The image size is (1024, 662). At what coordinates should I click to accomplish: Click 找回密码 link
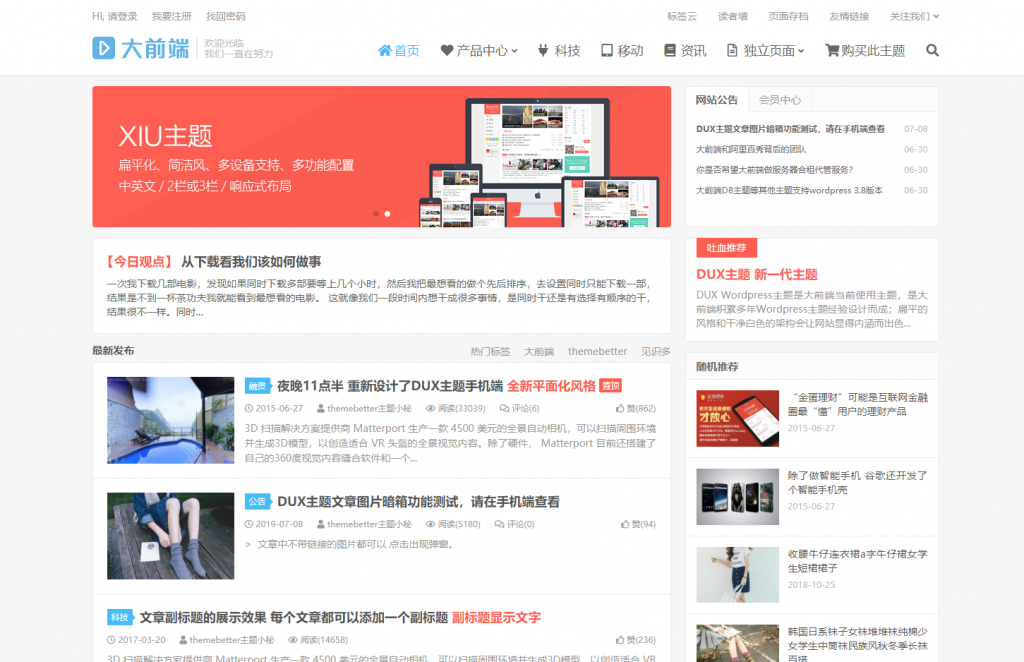[x=226, y=16]
